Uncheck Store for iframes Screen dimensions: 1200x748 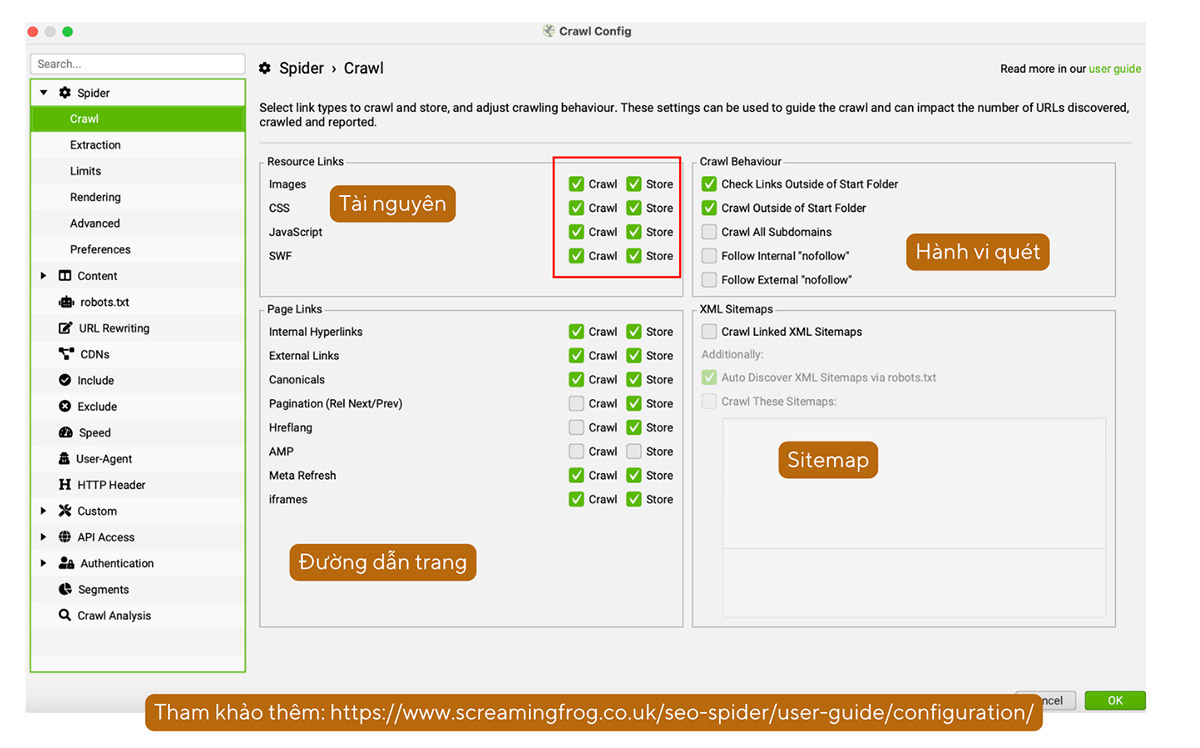[x=635, y=500]
